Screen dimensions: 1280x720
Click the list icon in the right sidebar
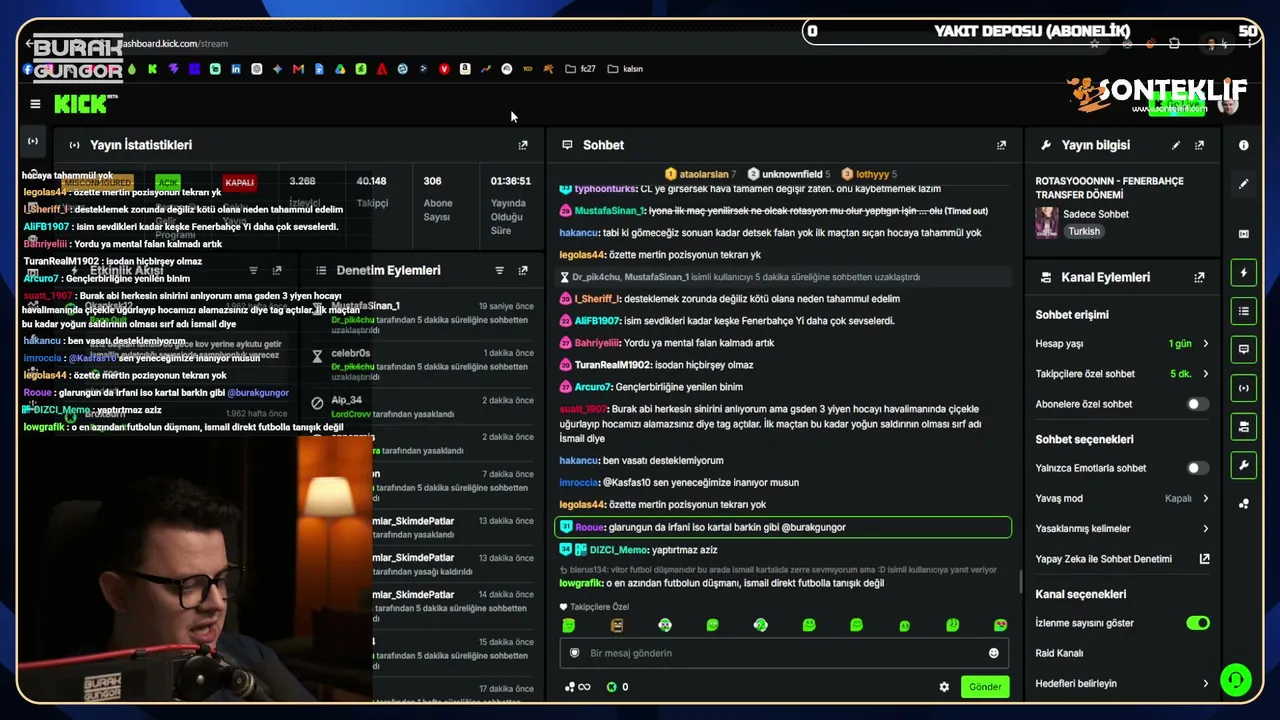1244,311
